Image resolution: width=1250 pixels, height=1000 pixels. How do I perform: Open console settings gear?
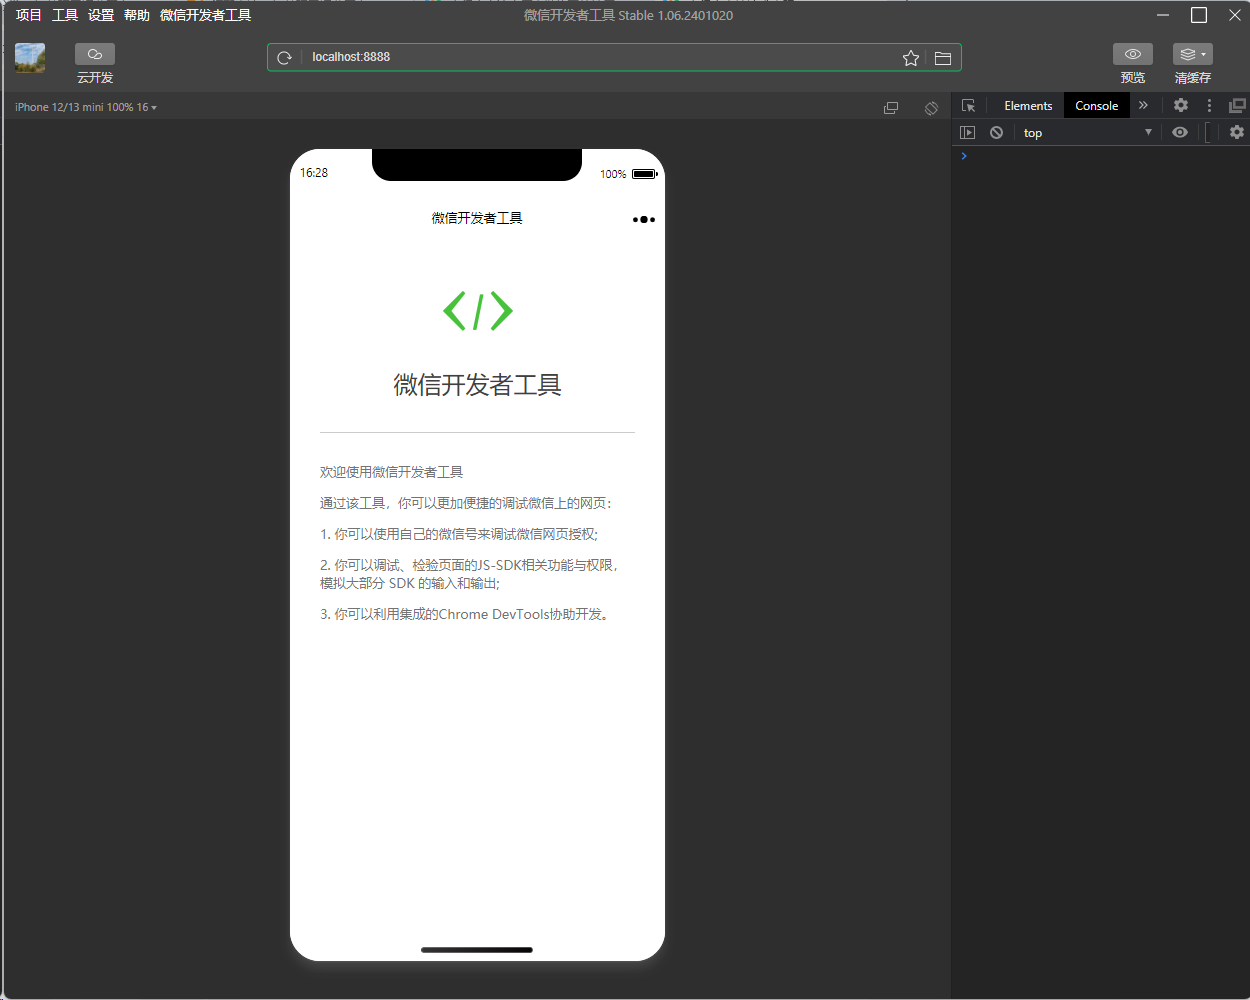click(1237, 132)
